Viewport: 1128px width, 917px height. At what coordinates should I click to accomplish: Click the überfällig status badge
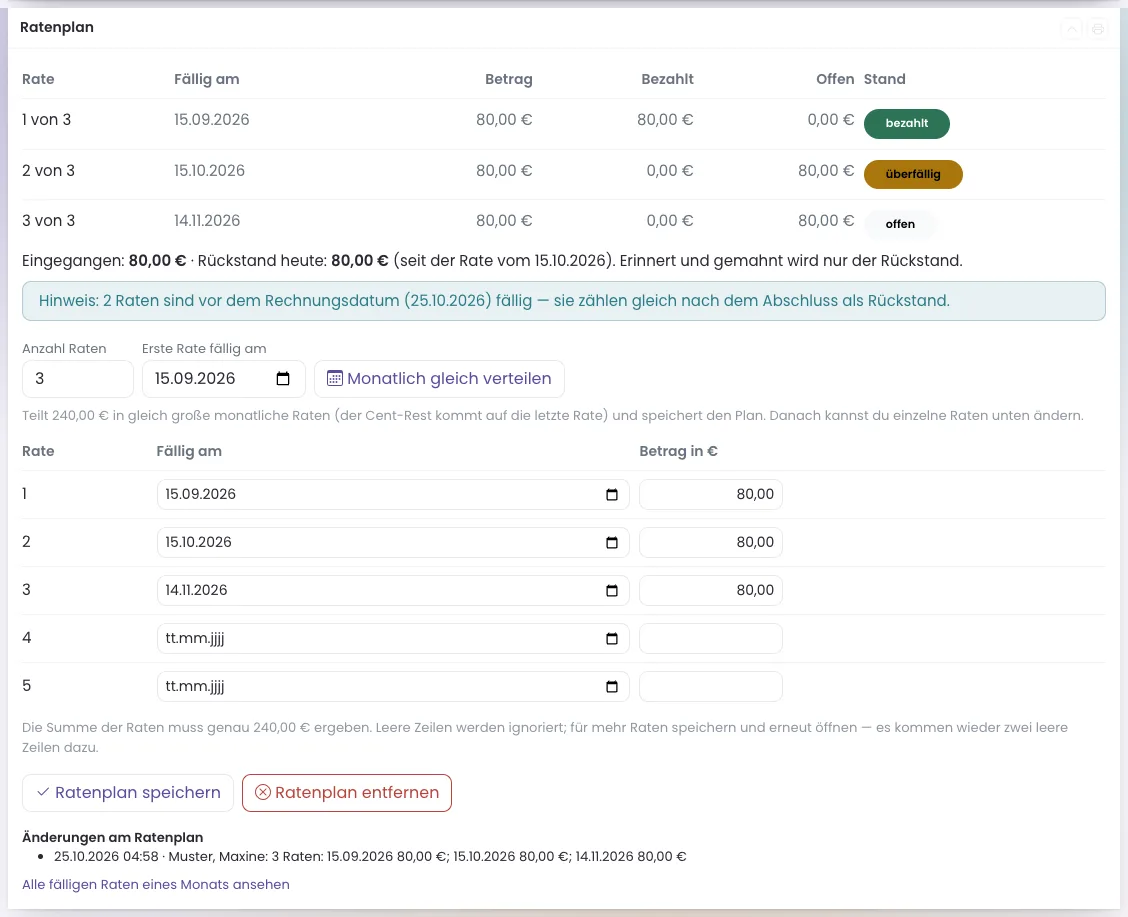[x=913, y=174]
